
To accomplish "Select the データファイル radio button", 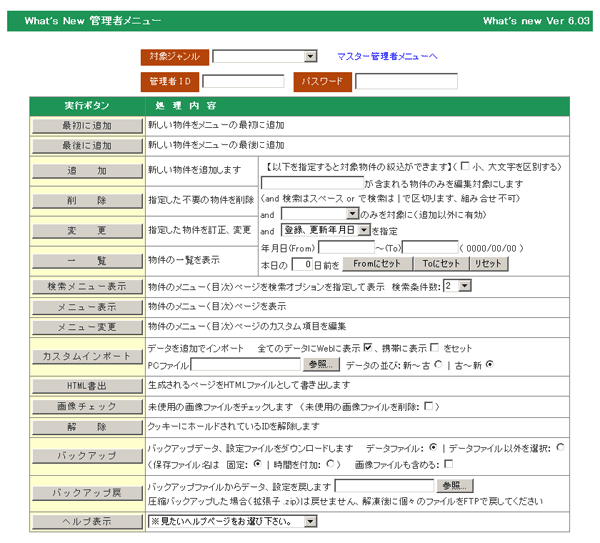I will click(x=433, y=447).
